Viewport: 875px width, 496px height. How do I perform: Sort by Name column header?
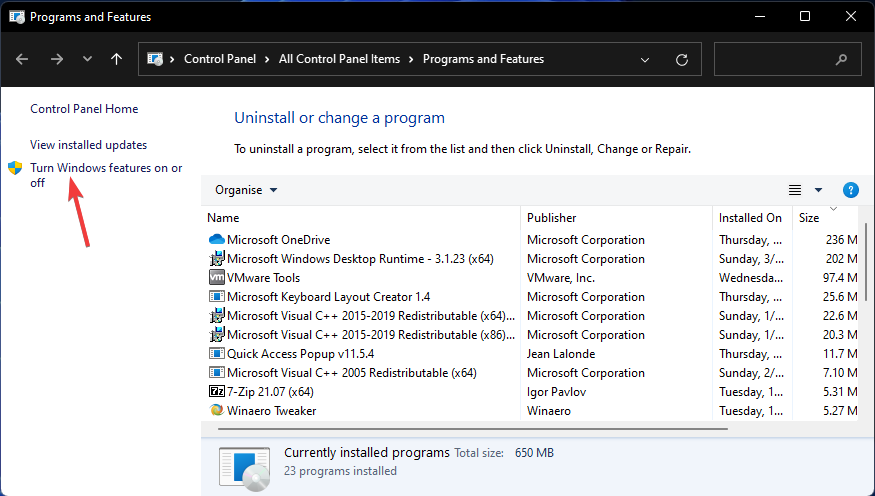[223, 218]
